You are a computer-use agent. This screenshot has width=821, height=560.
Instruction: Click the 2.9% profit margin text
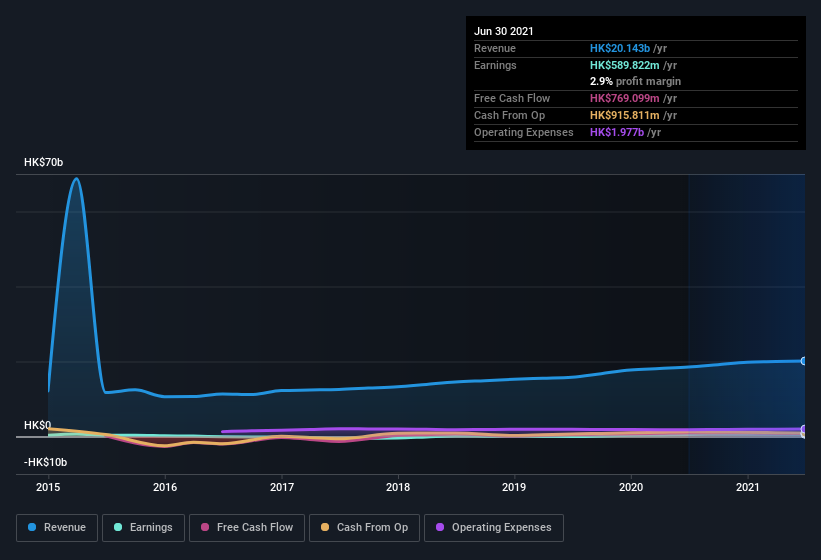[x=635, y=81]
